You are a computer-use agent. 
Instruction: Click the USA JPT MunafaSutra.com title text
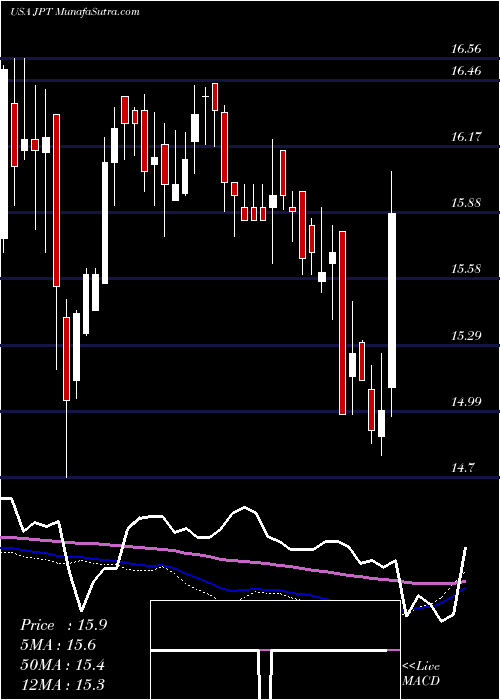[75, 12]
